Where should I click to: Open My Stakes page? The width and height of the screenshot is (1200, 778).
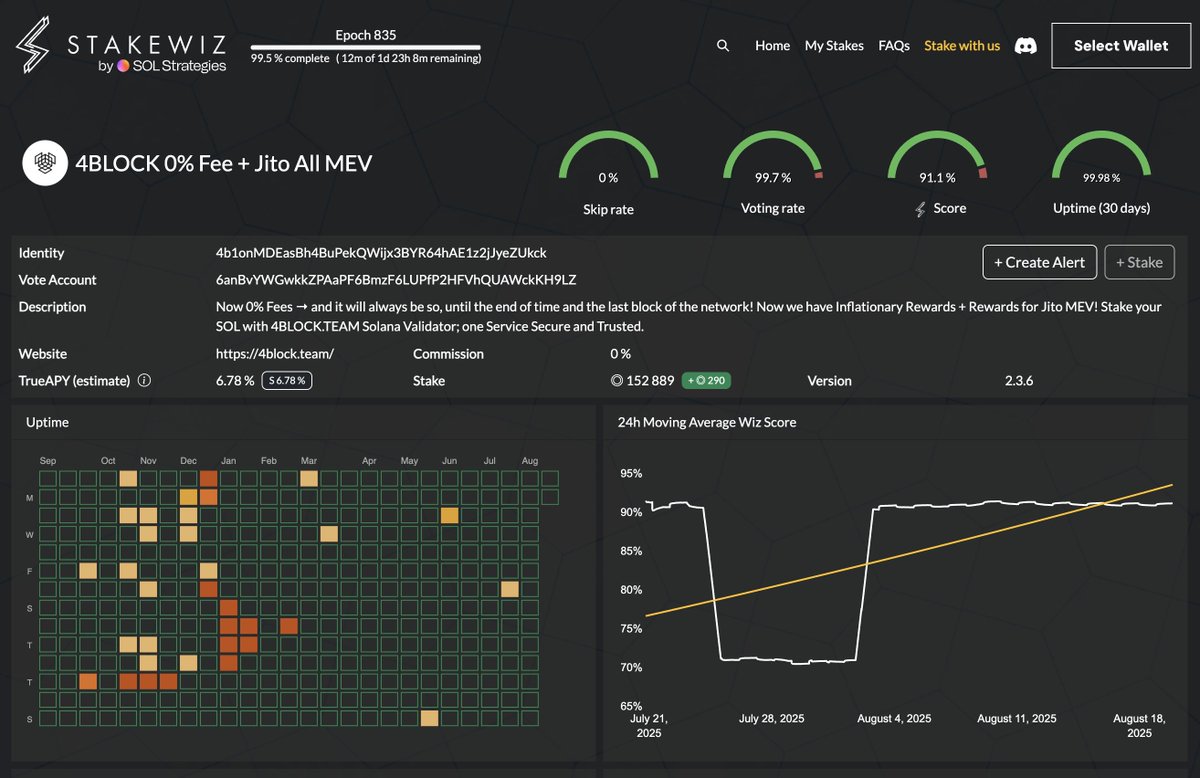[x=834, y=46]
